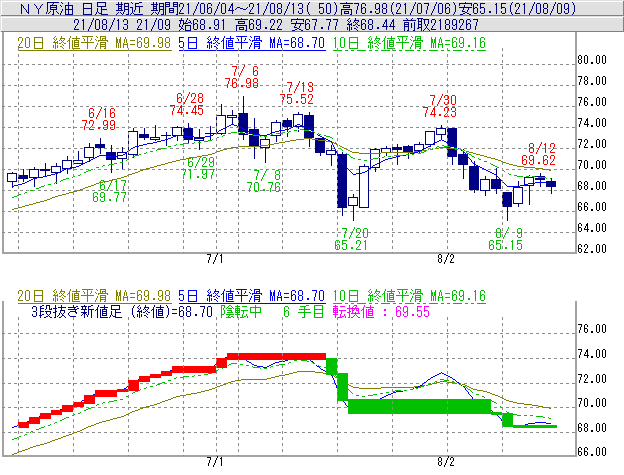Viewport: 624px width, 475px height.
Task: Click the 8/12 69.62 high label
Action: (x=538, y=154)
